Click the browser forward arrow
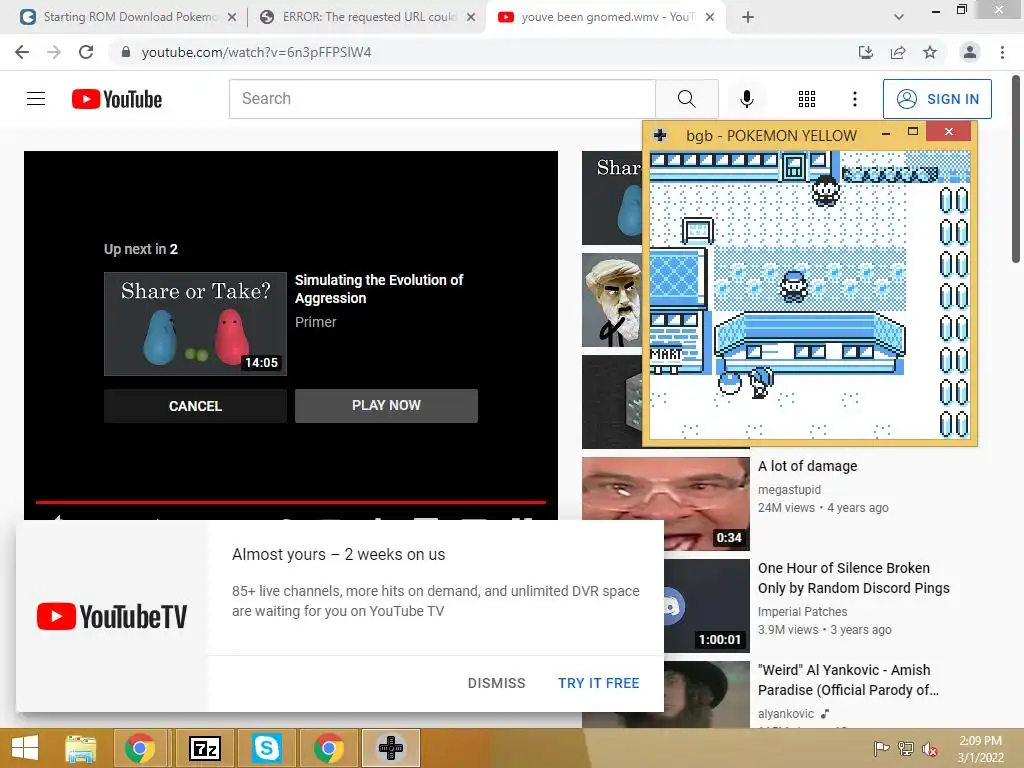Screen dimensions: 1024x768 point(54,52)
